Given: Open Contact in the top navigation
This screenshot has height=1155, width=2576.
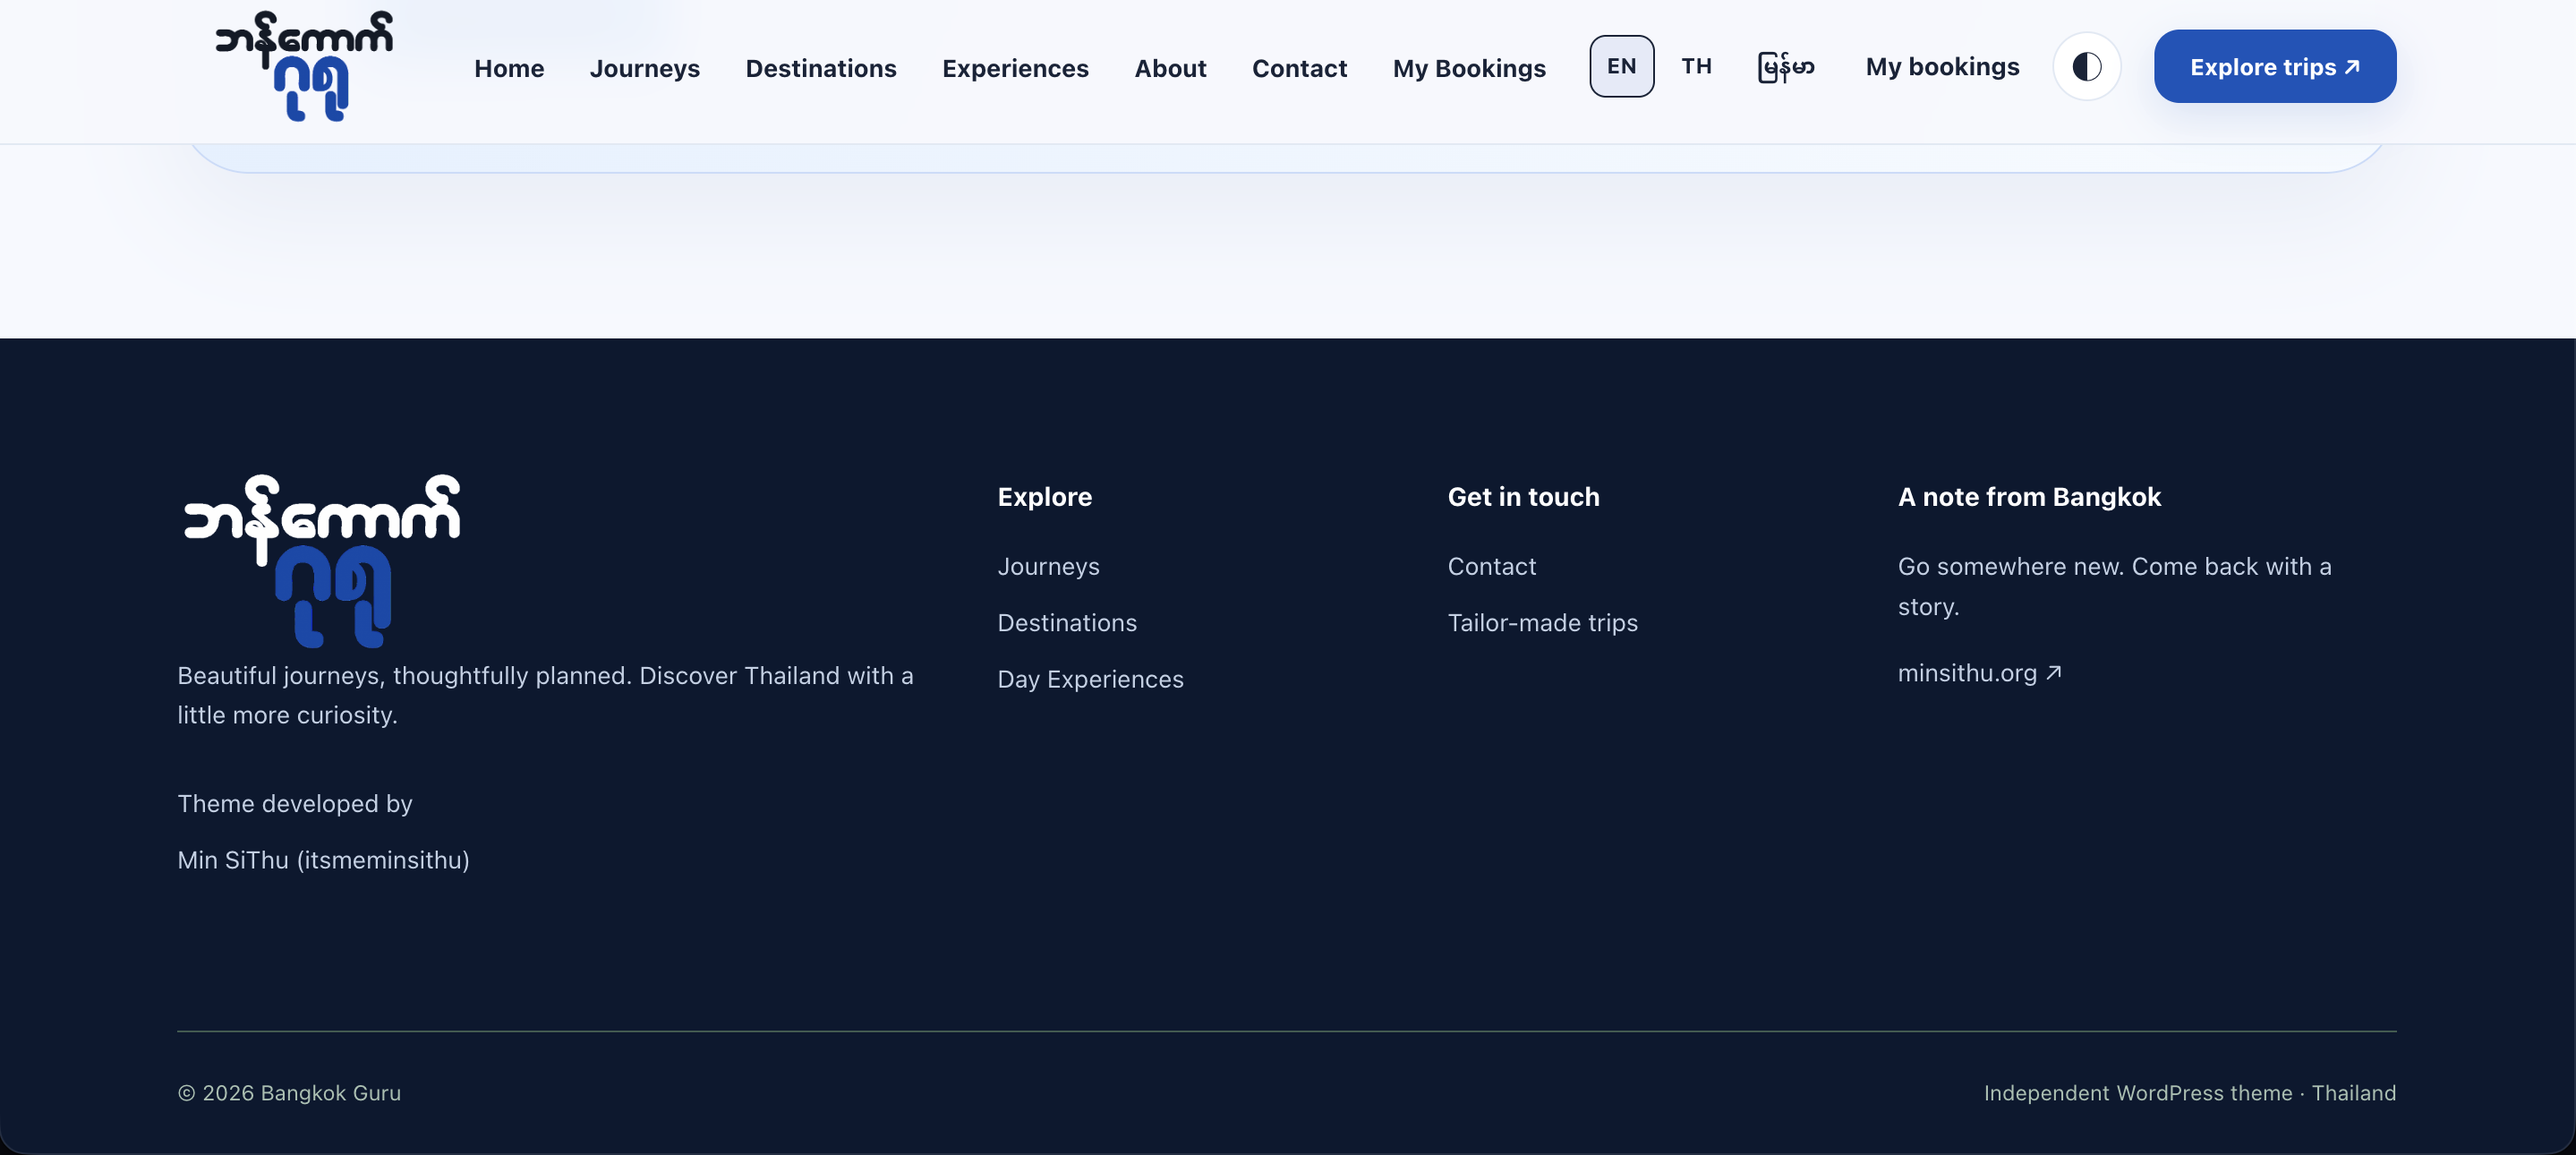Looking at the screenshot, I should (1299, 68).
